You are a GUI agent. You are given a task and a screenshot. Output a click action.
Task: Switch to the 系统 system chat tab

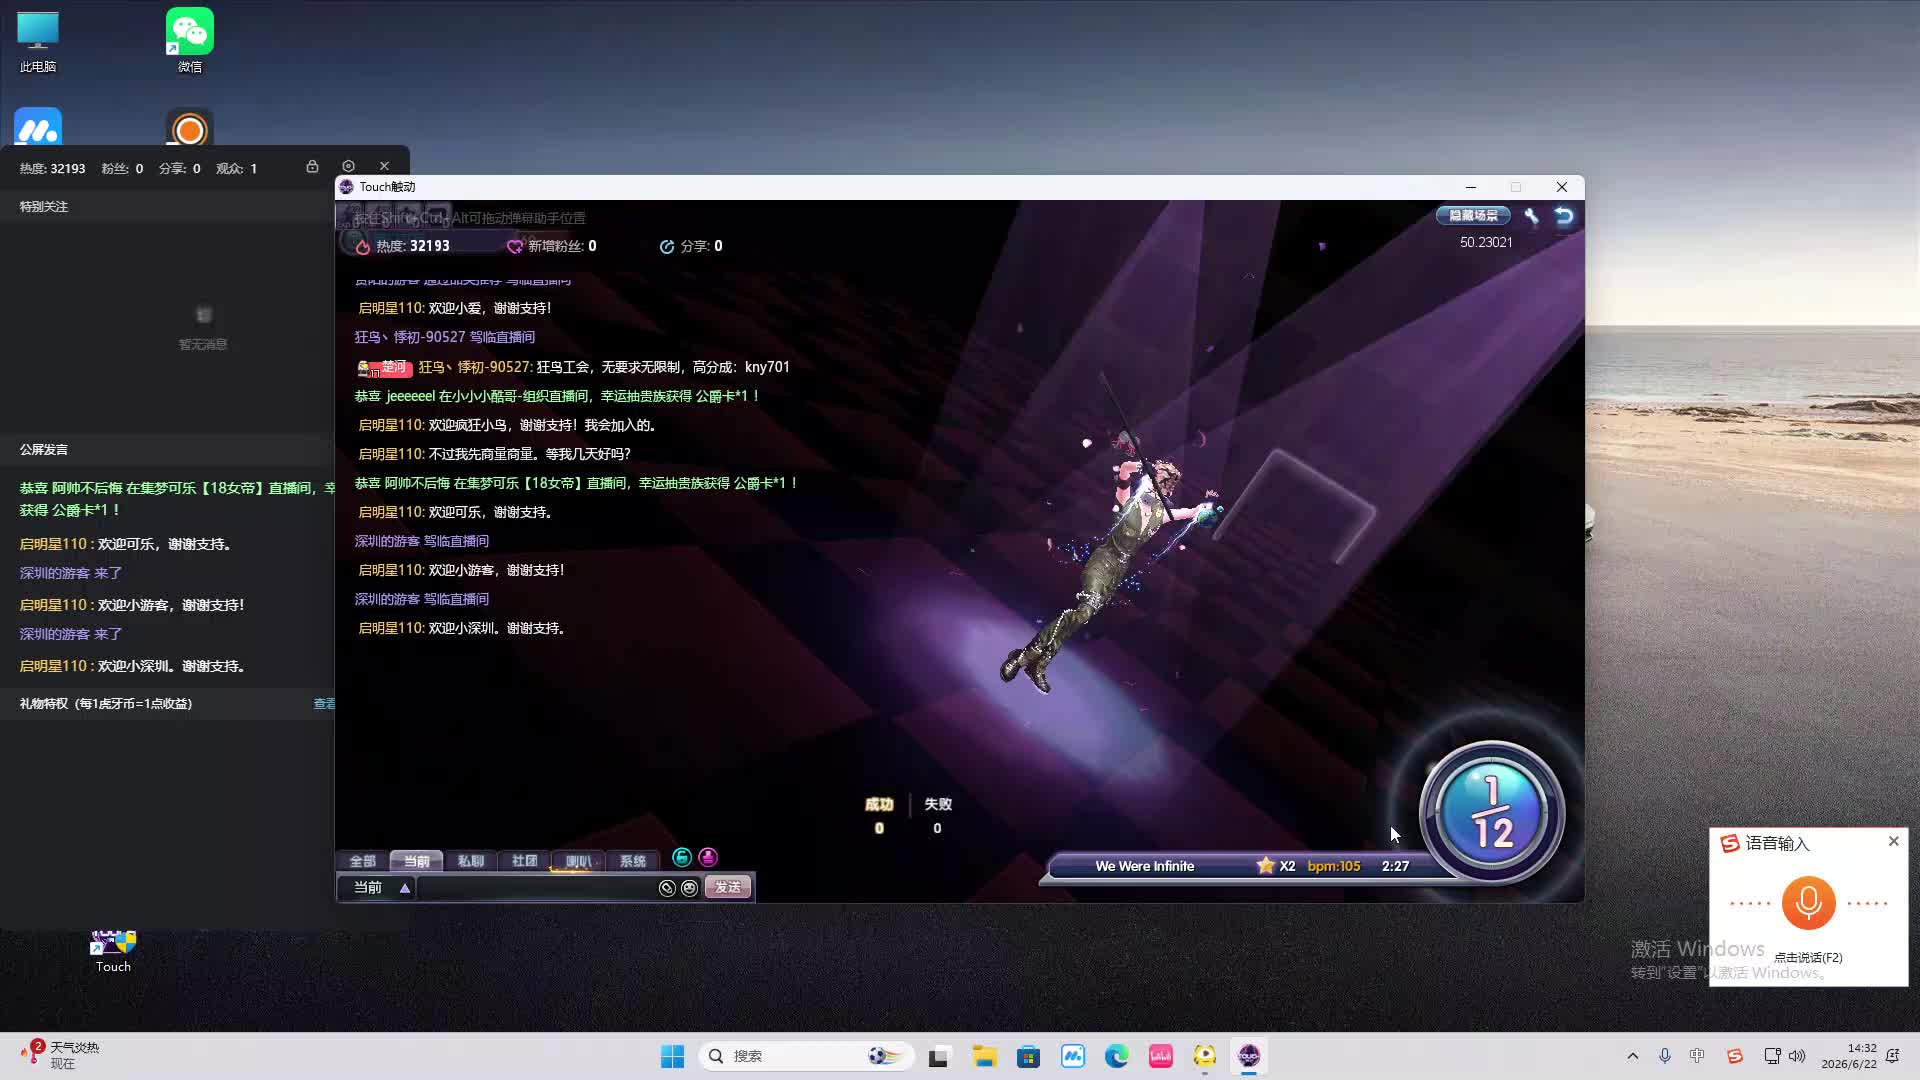pyautogui.click(x=632, y=861)
